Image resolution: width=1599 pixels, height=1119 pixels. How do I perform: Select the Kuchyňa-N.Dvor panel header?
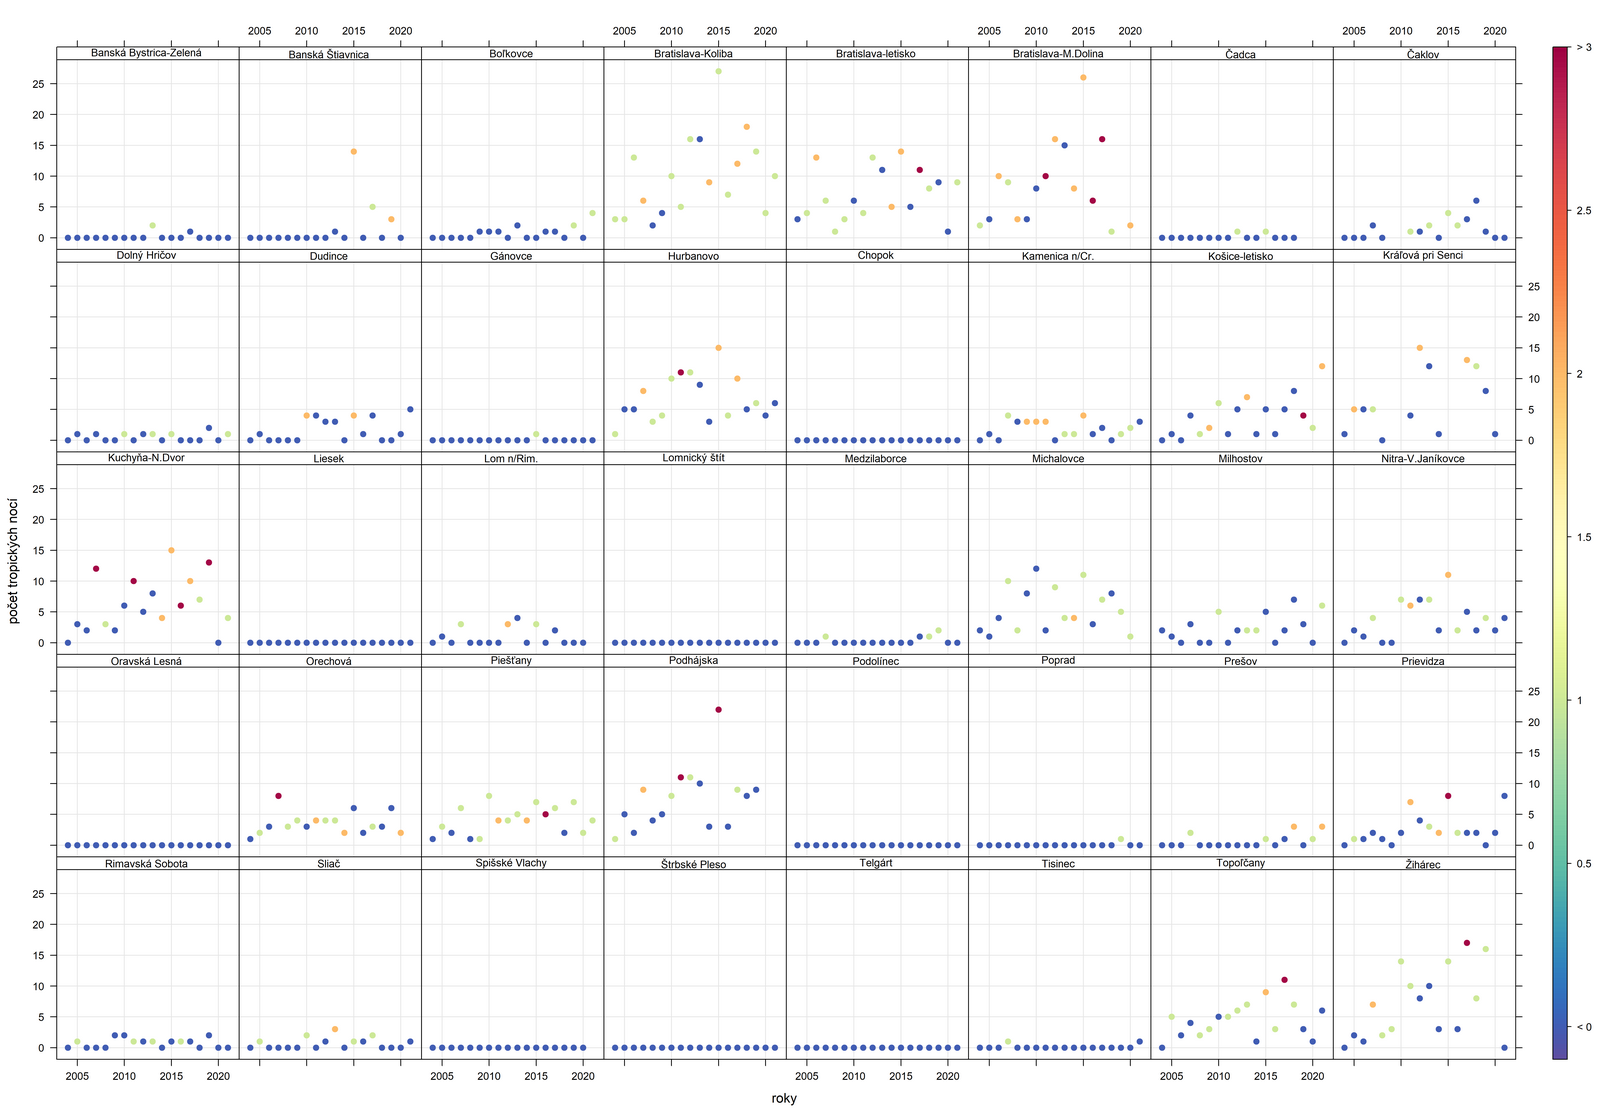click(x=147, y=458)
